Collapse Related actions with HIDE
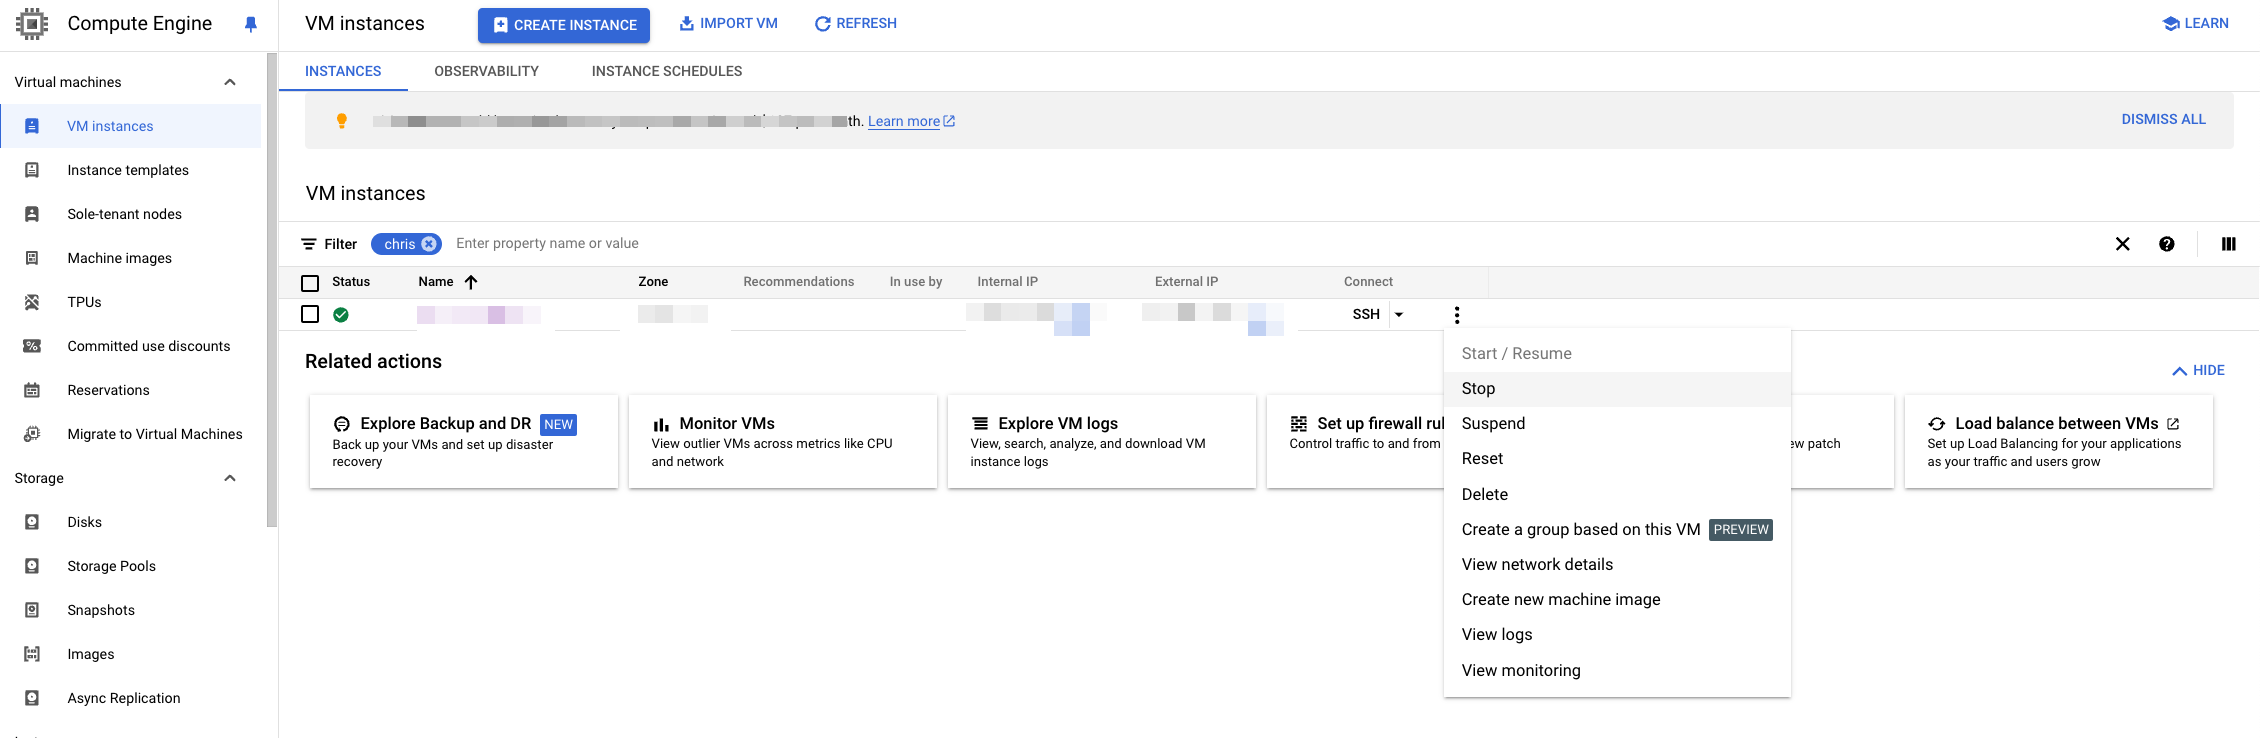The height and width of the screenshot is (738, 2260). tap(2198, 370)
